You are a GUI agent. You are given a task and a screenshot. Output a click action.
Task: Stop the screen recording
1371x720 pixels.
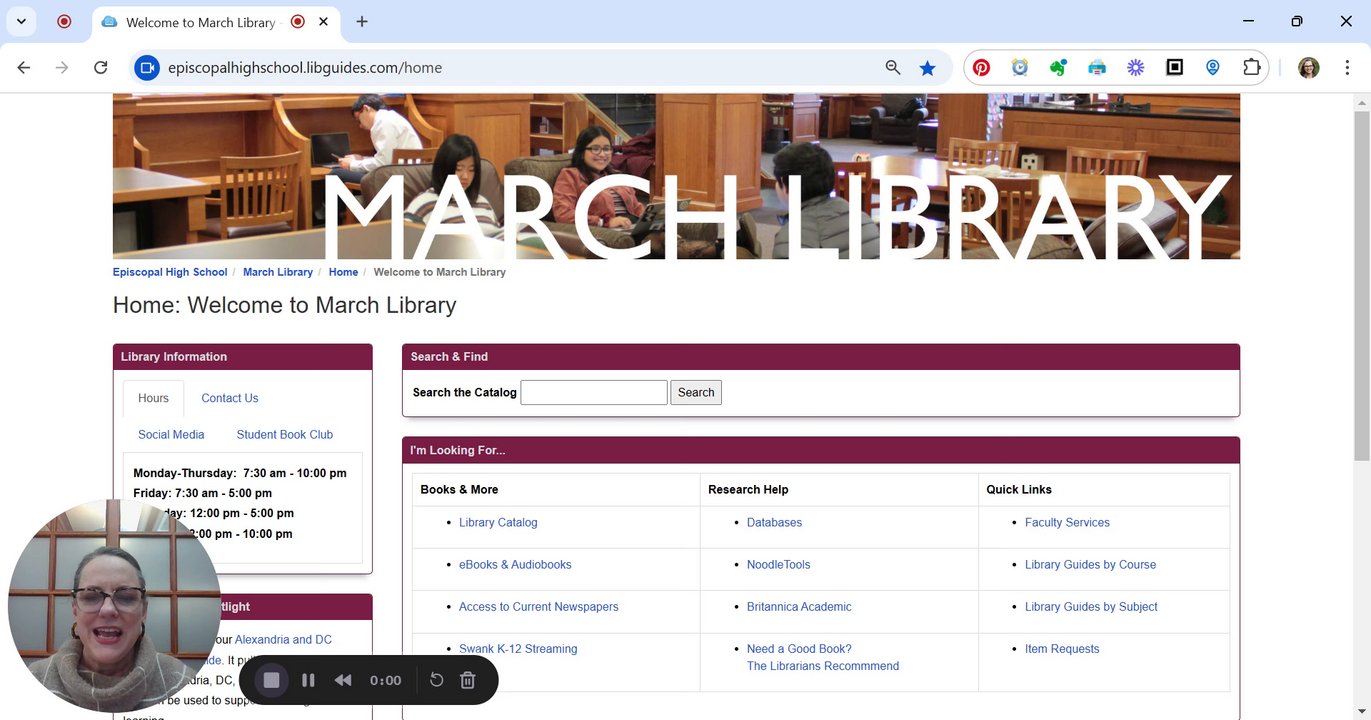271,680
